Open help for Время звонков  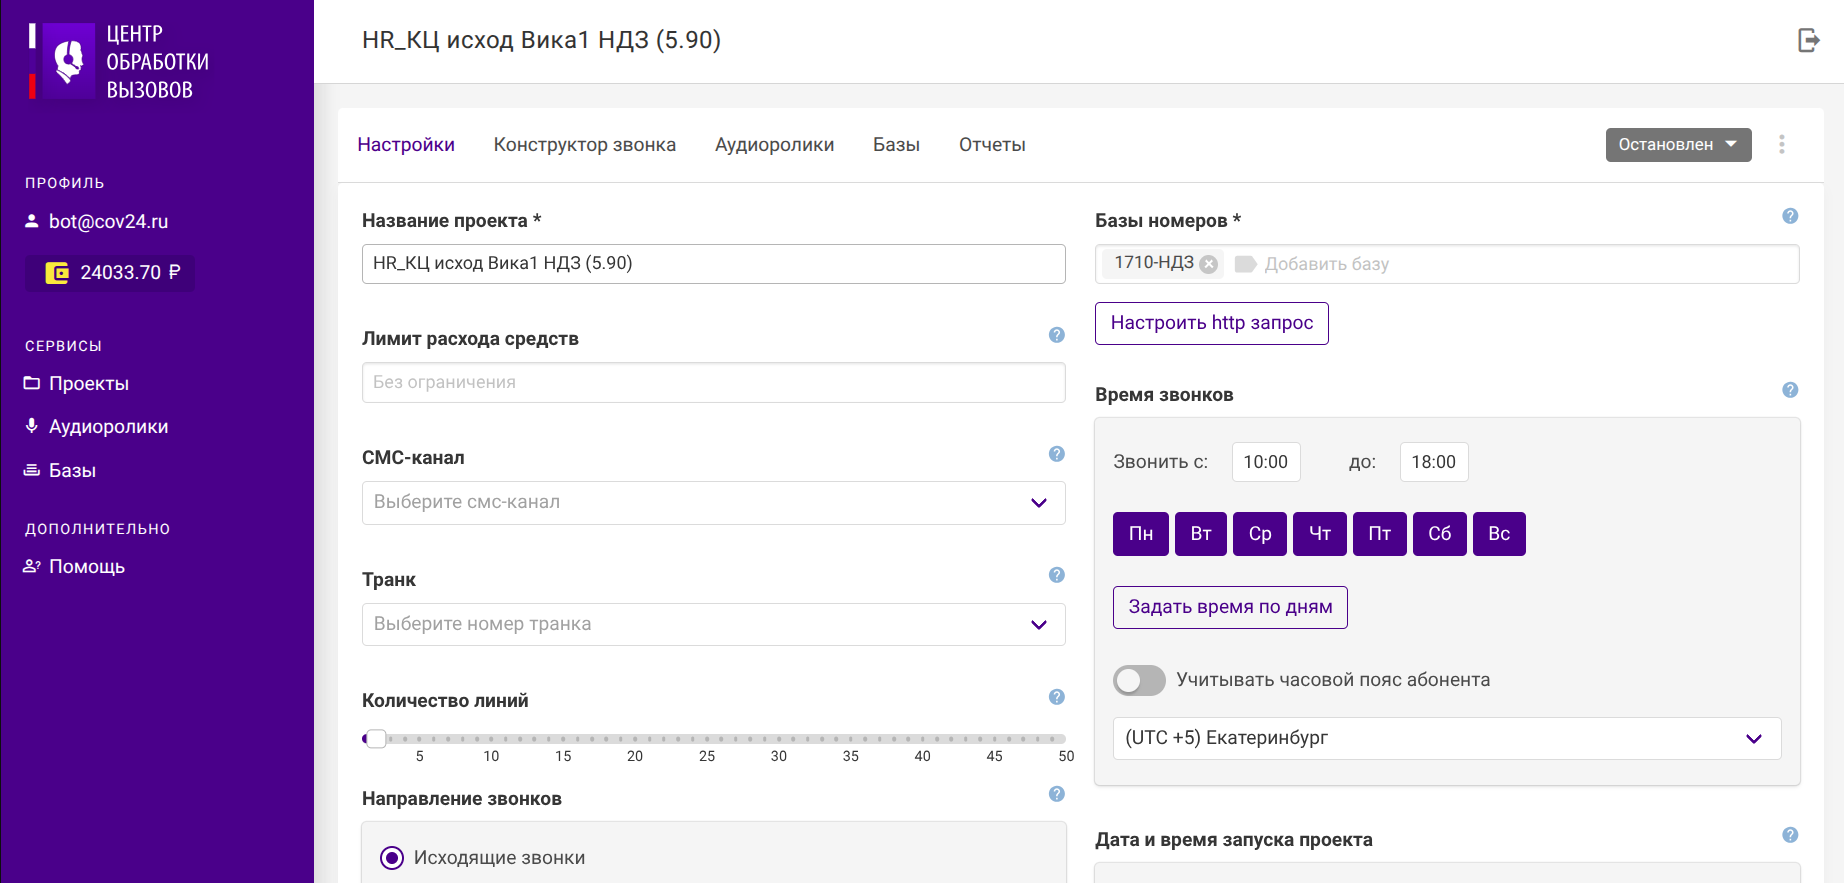coord(1790,390)
